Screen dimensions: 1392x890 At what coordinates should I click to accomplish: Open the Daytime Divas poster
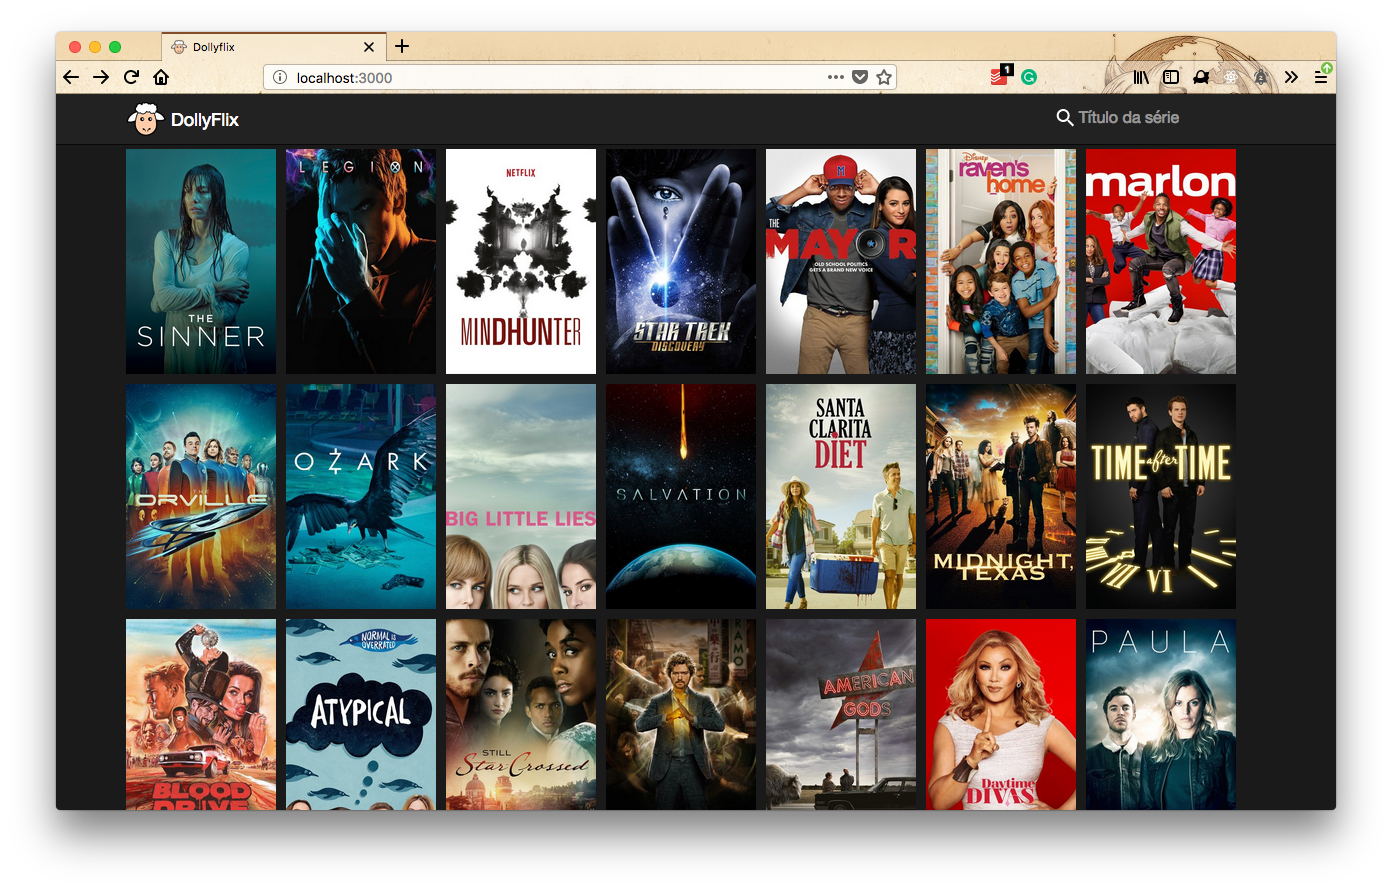point(1001,714)
